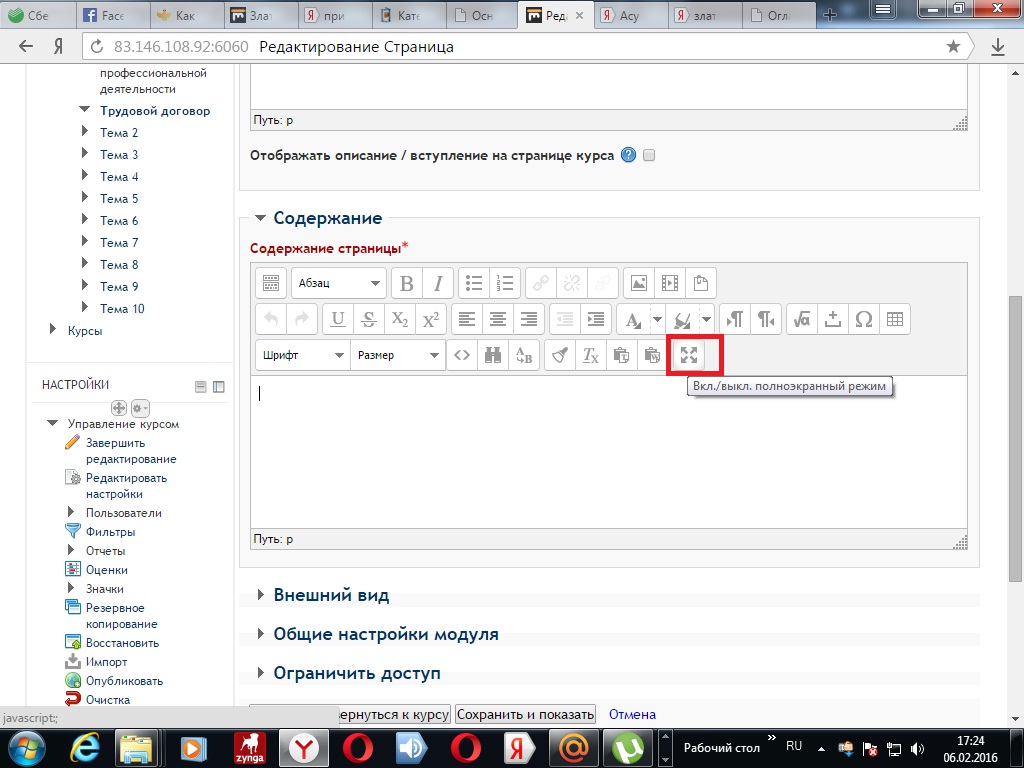This screenshot has height=768, width=1024.
Task: Expand the Внешний вид section
Action: click(261, 595)
